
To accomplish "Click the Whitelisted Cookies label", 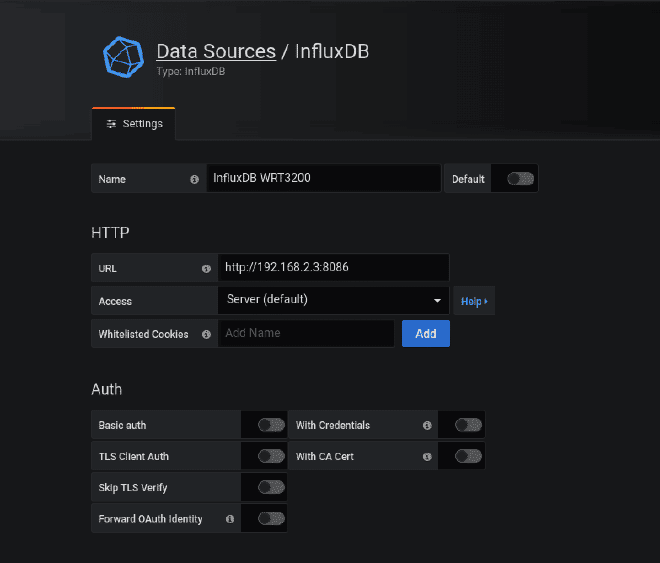I will (144, 334).
